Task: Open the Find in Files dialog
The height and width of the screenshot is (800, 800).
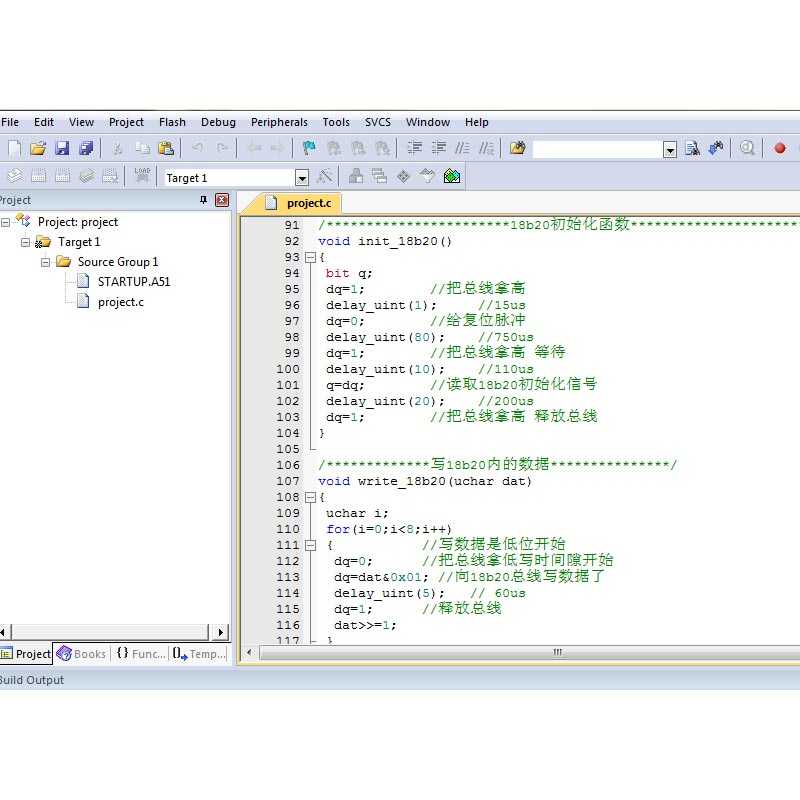Action: coord(517,148)
